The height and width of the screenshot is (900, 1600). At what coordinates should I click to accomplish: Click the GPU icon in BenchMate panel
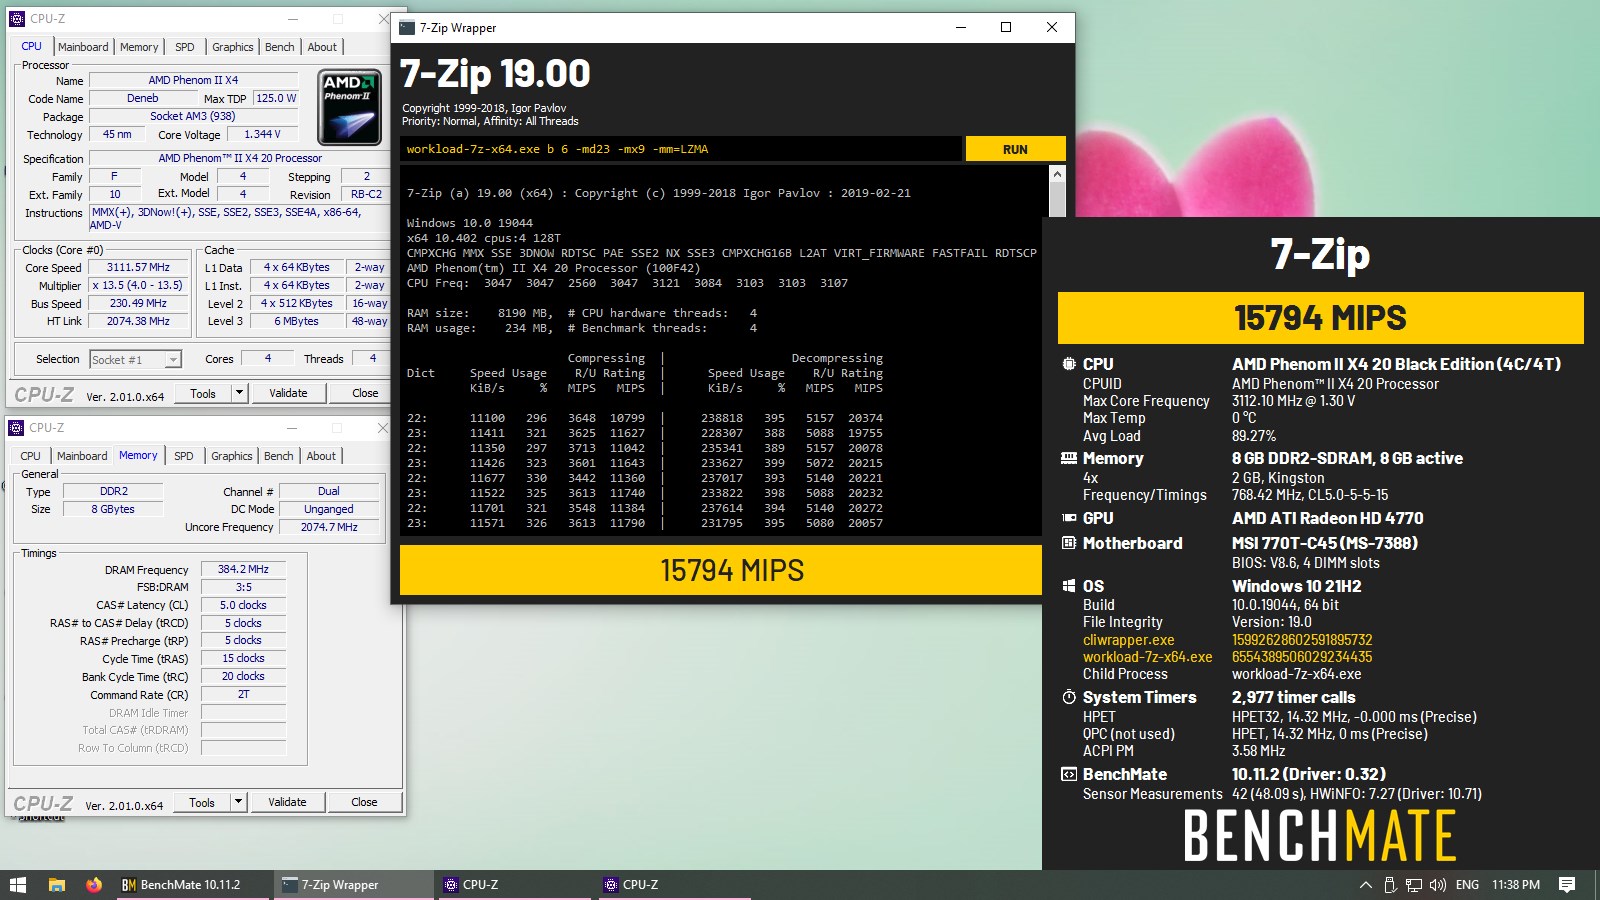click(x=1069, y=518)
